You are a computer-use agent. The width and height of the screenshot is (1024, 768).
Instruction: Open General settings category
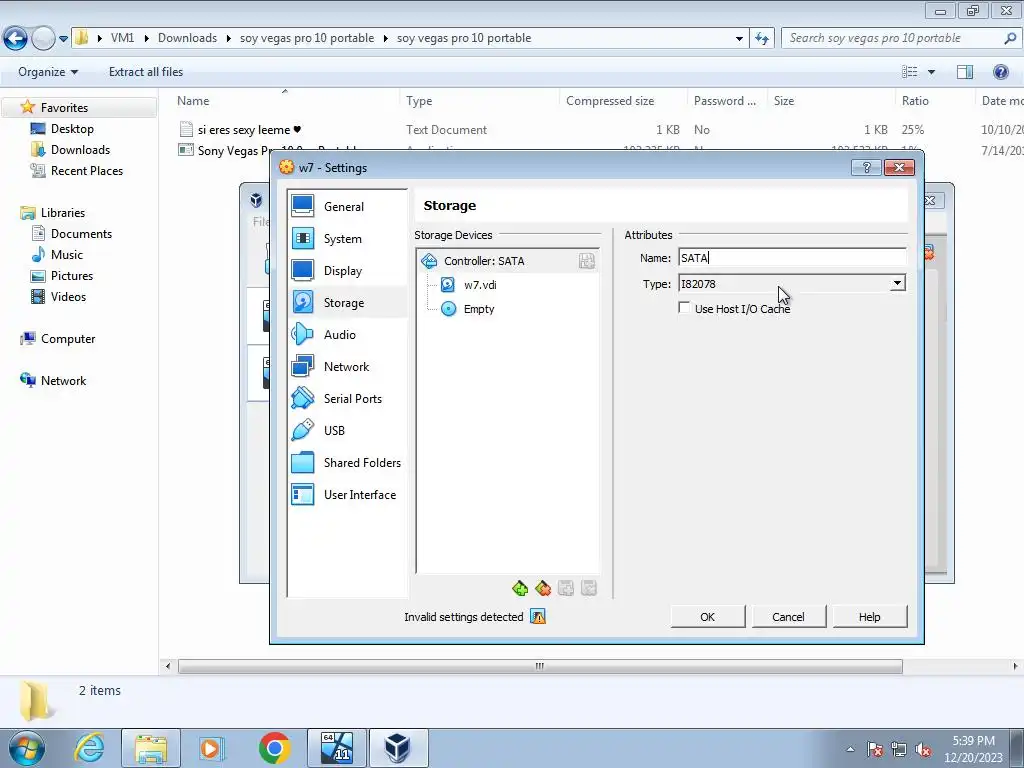coord(347,206)
